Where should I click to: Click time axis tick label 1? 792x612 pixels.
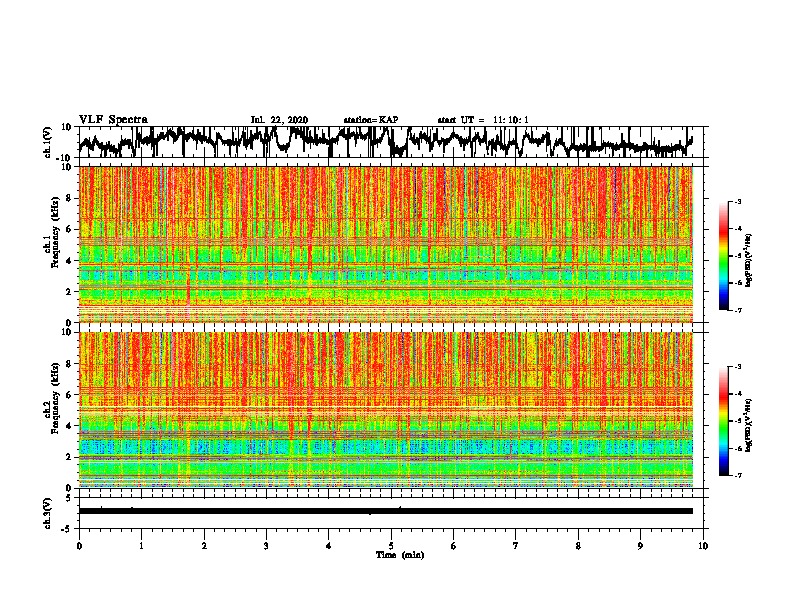141,546
